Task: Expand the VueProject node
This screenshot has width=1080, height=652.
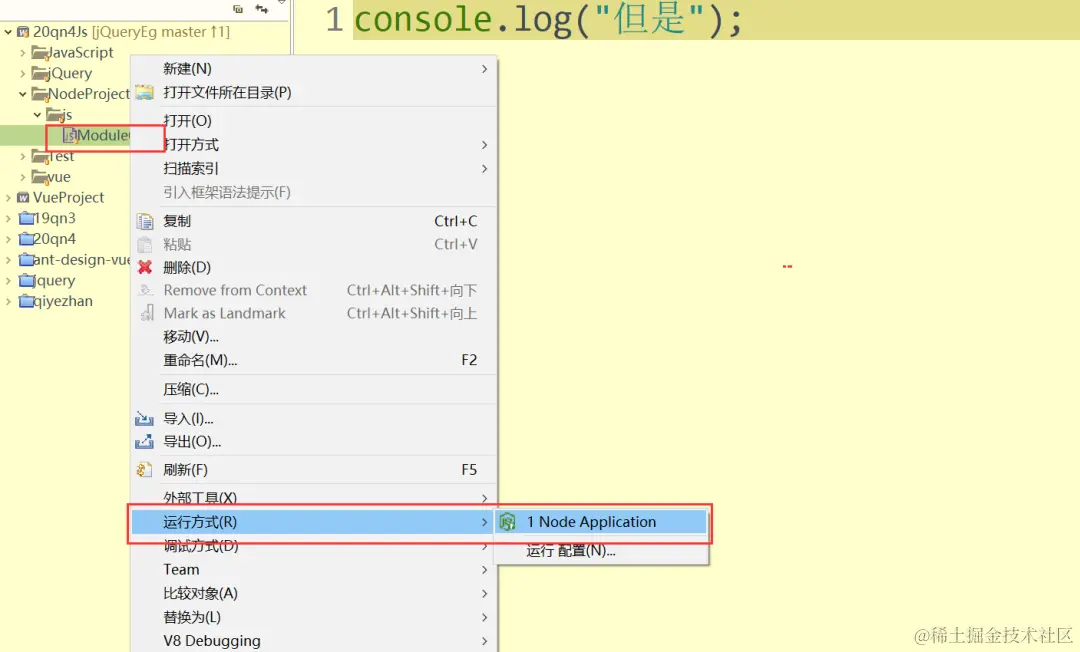Action: point(8,198)
